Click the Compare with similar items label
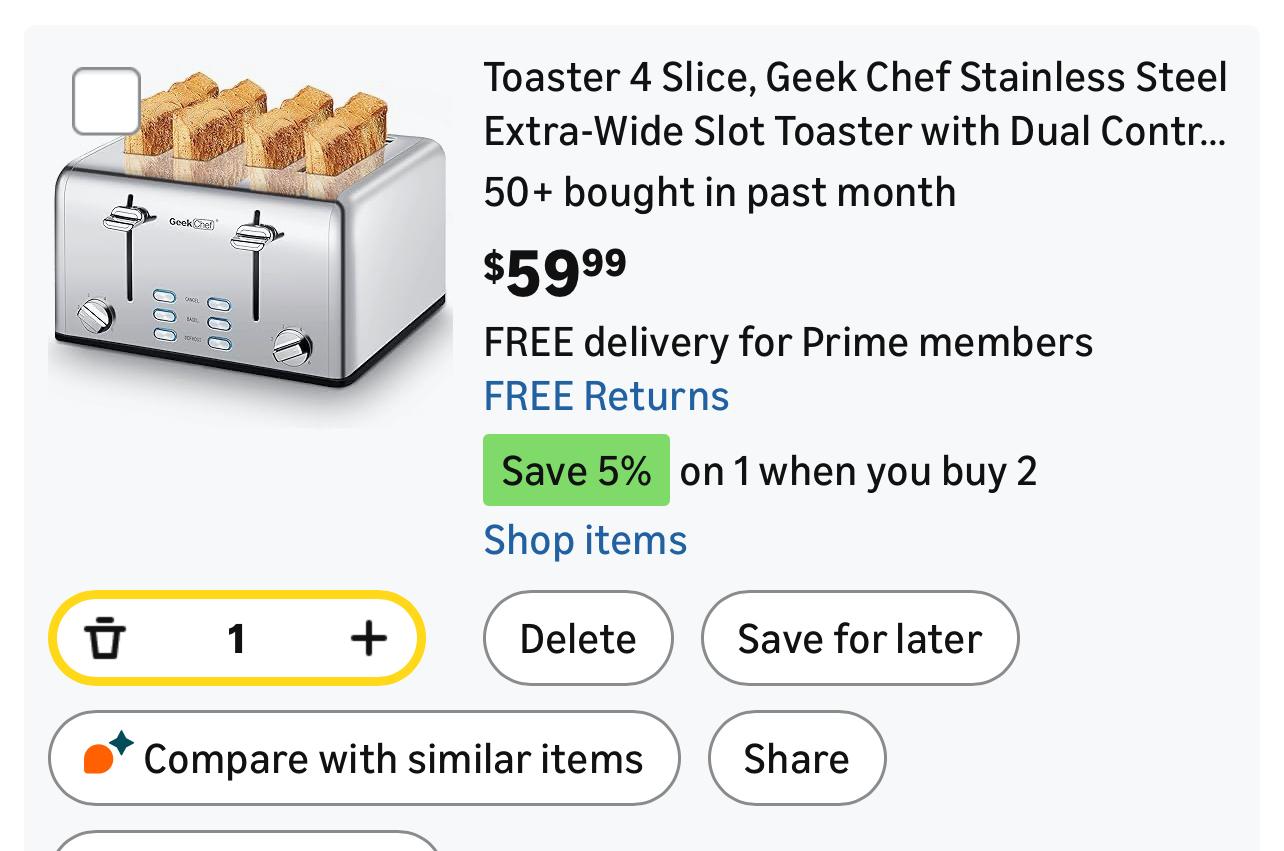 (393, 759)
